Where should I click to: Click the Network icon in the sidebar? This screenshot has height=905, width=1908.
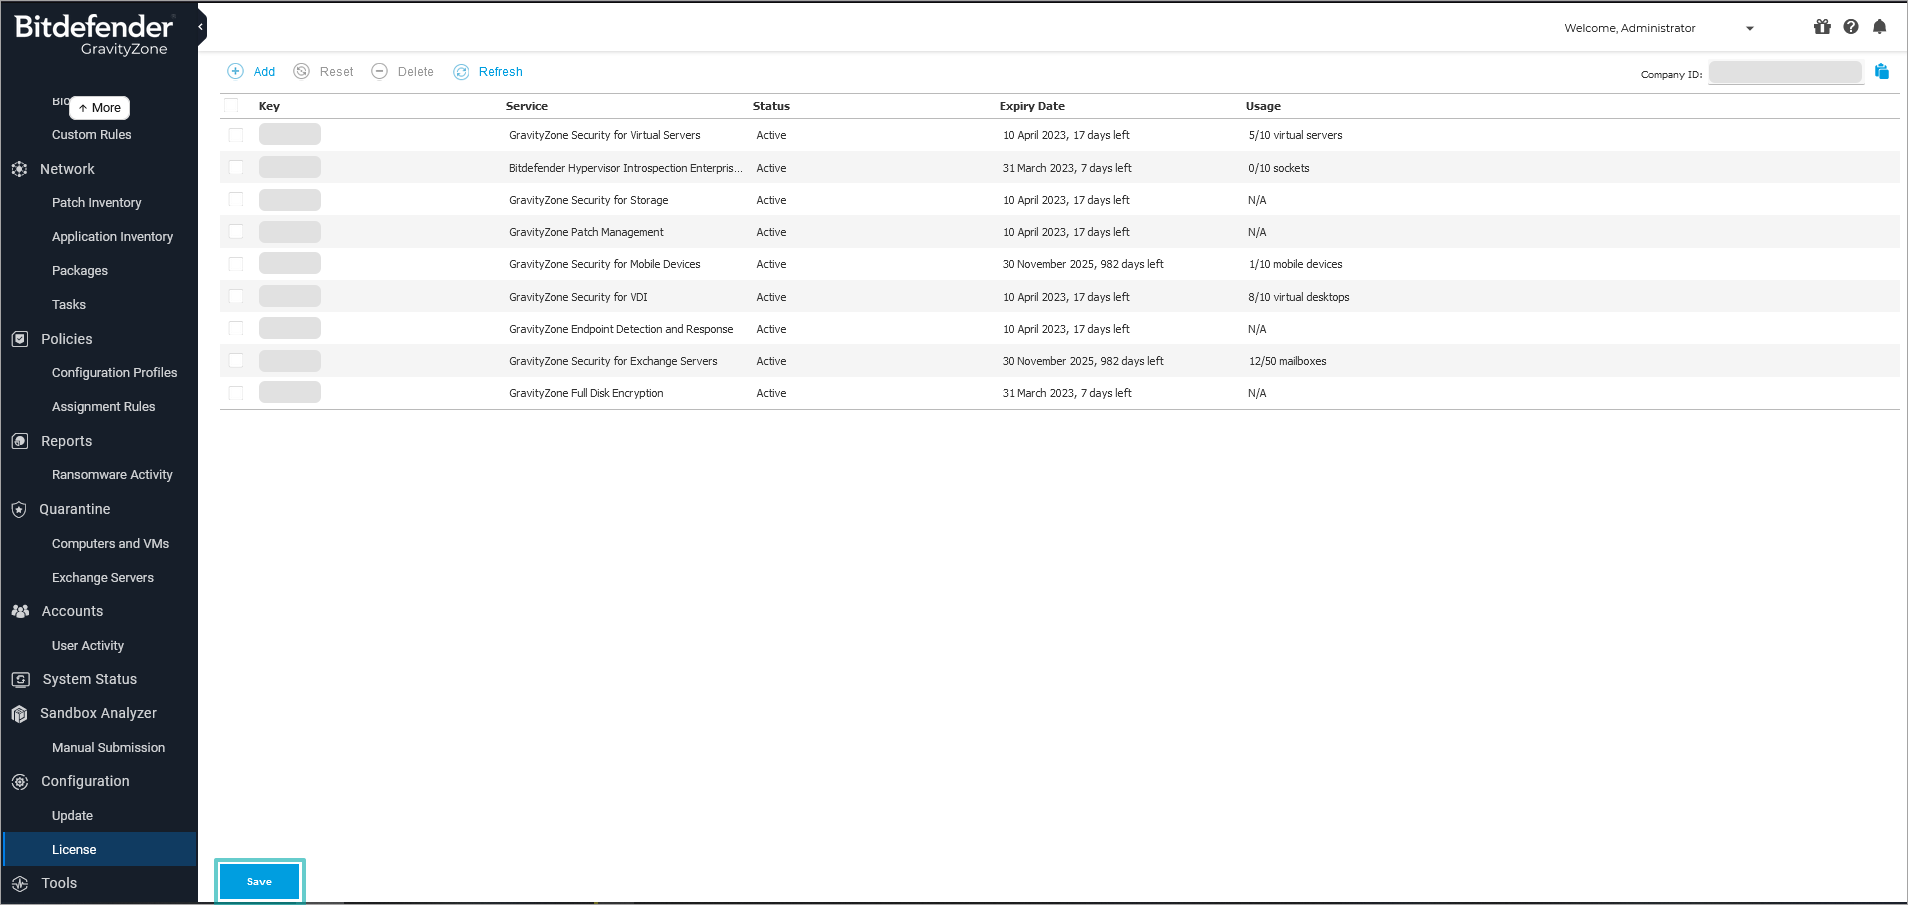(20, 168)
